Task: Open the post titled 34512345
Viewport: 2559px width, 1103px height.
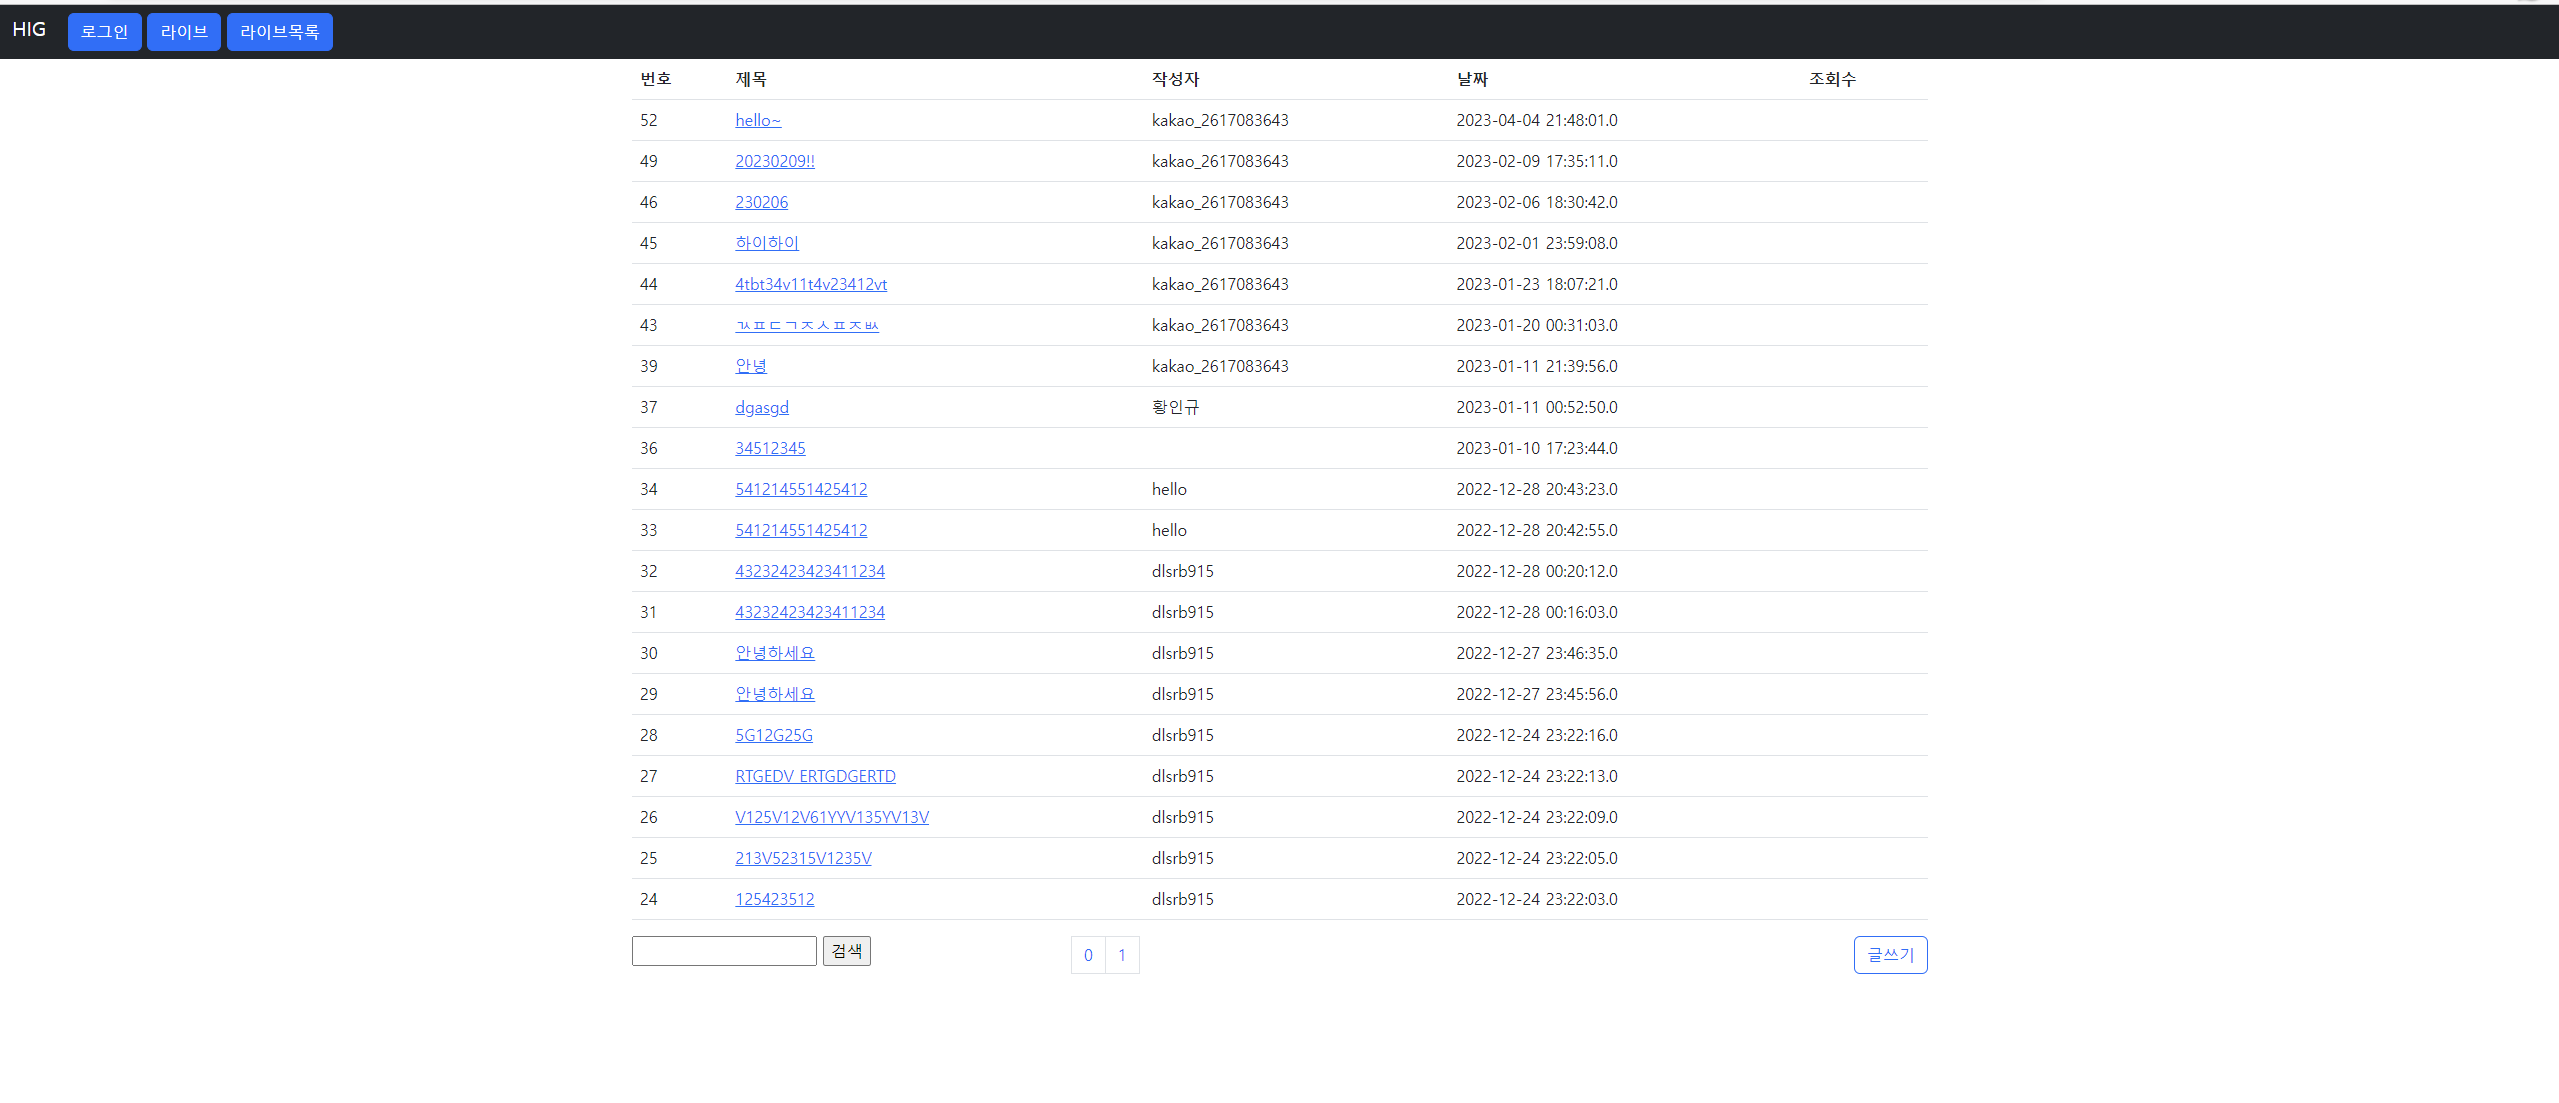Action: [x=769, y=448]
